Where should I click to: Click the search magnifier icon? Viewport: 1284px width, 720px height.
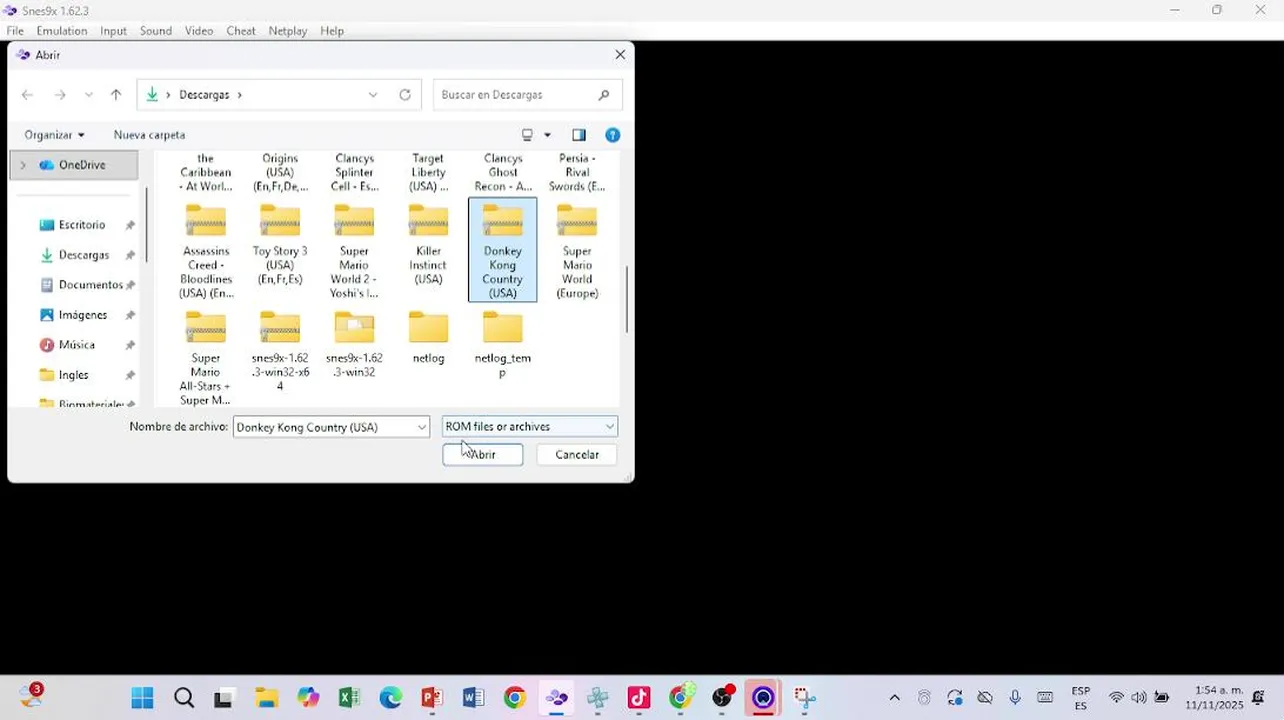(604, 95)
